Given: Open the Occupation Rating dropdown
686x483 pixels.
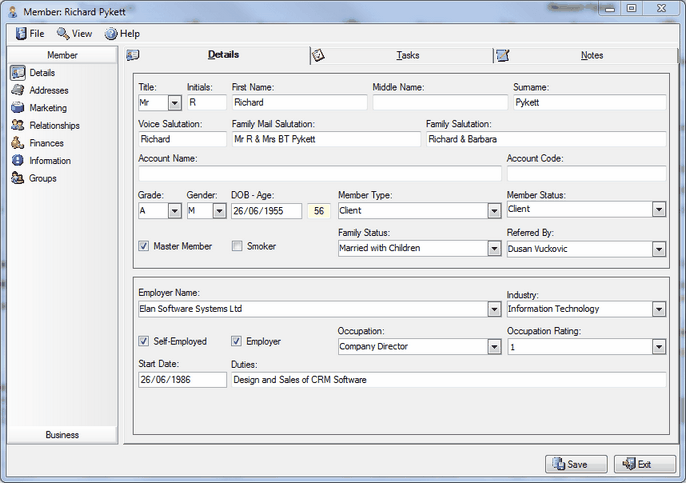Looking at the screenshot, I should tap(659, 347).
